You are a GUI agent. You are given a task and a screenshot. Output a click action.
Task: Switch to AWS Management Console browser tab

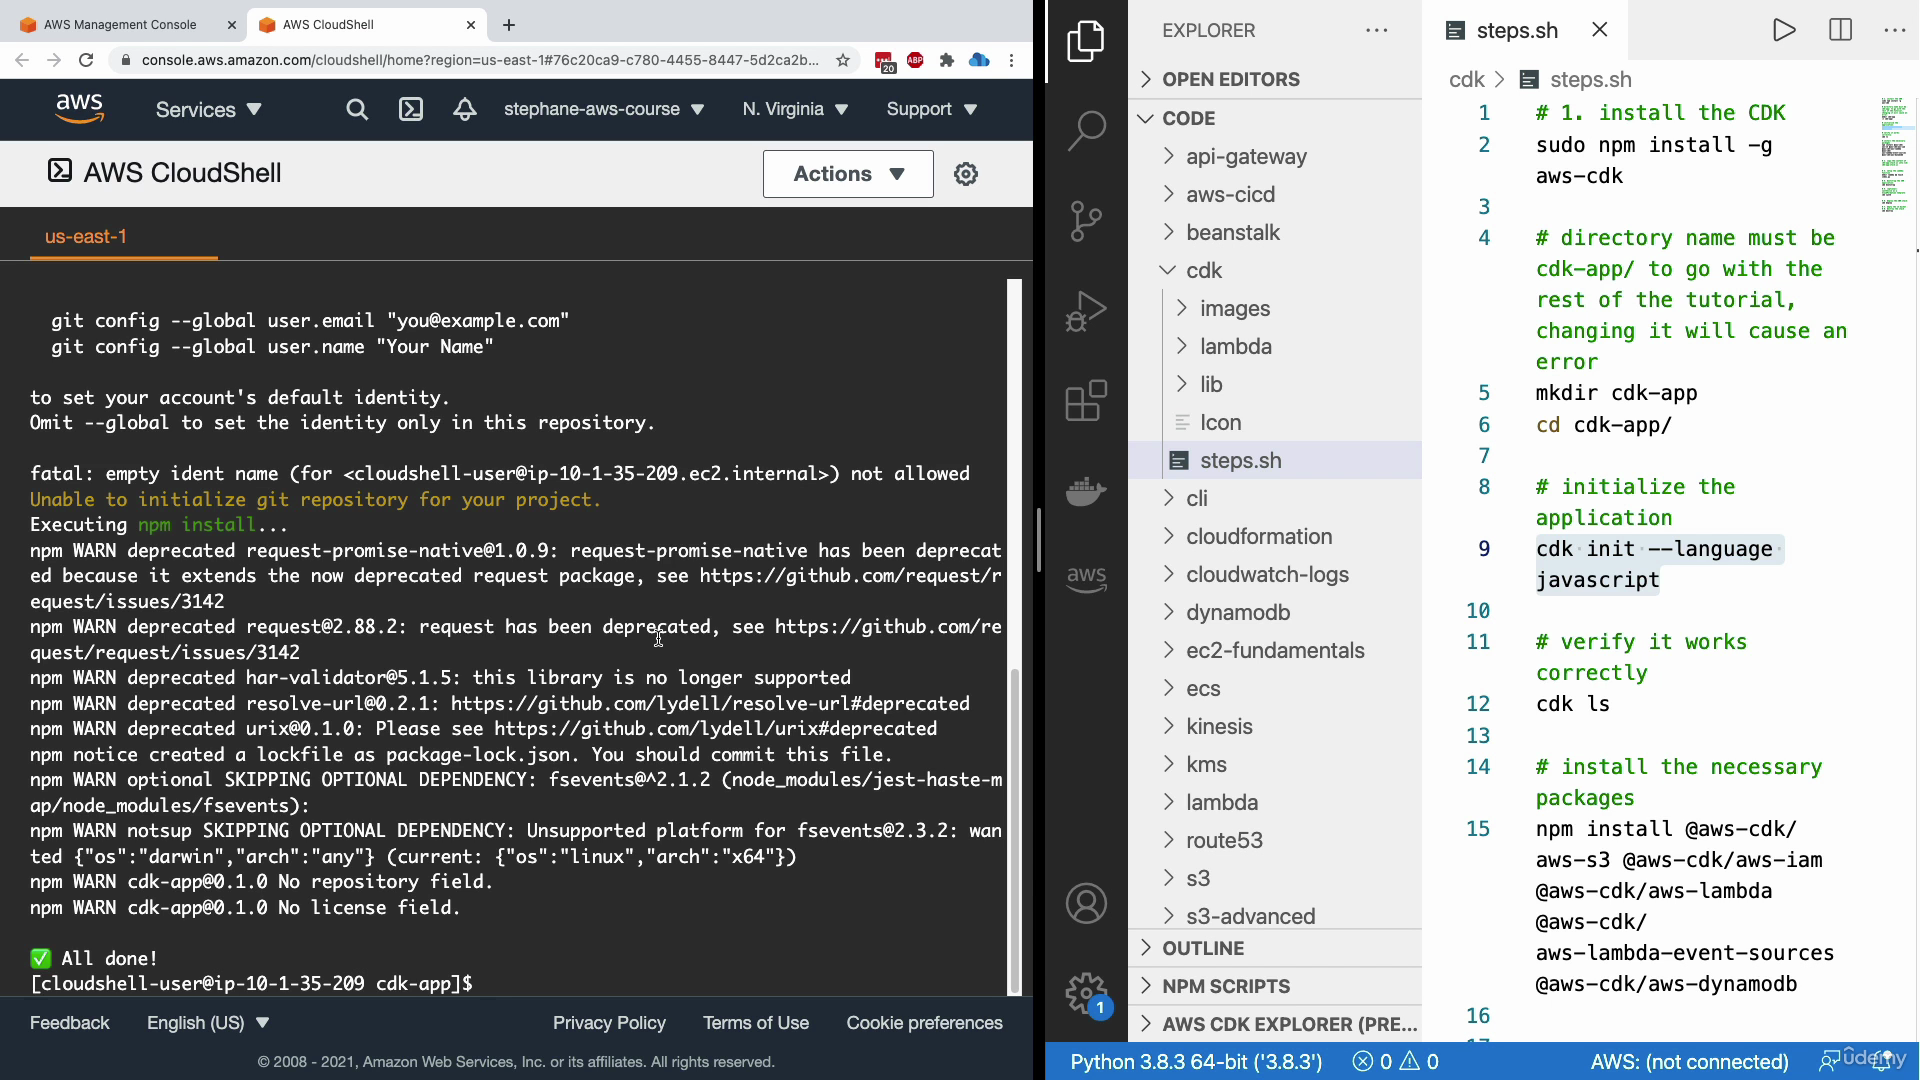click(122, 25)
